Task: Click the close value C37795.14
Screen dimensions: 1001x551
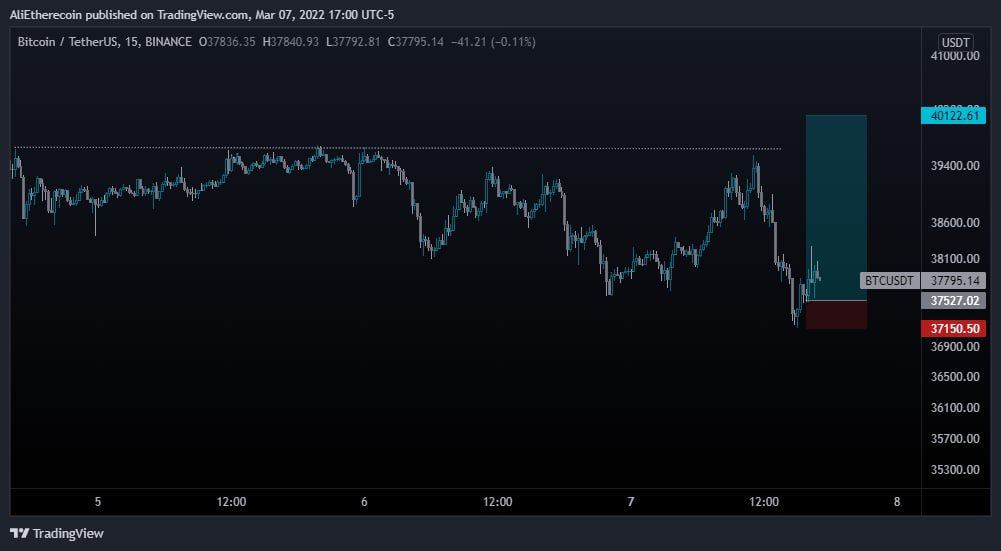Action: tap(416, 42)
